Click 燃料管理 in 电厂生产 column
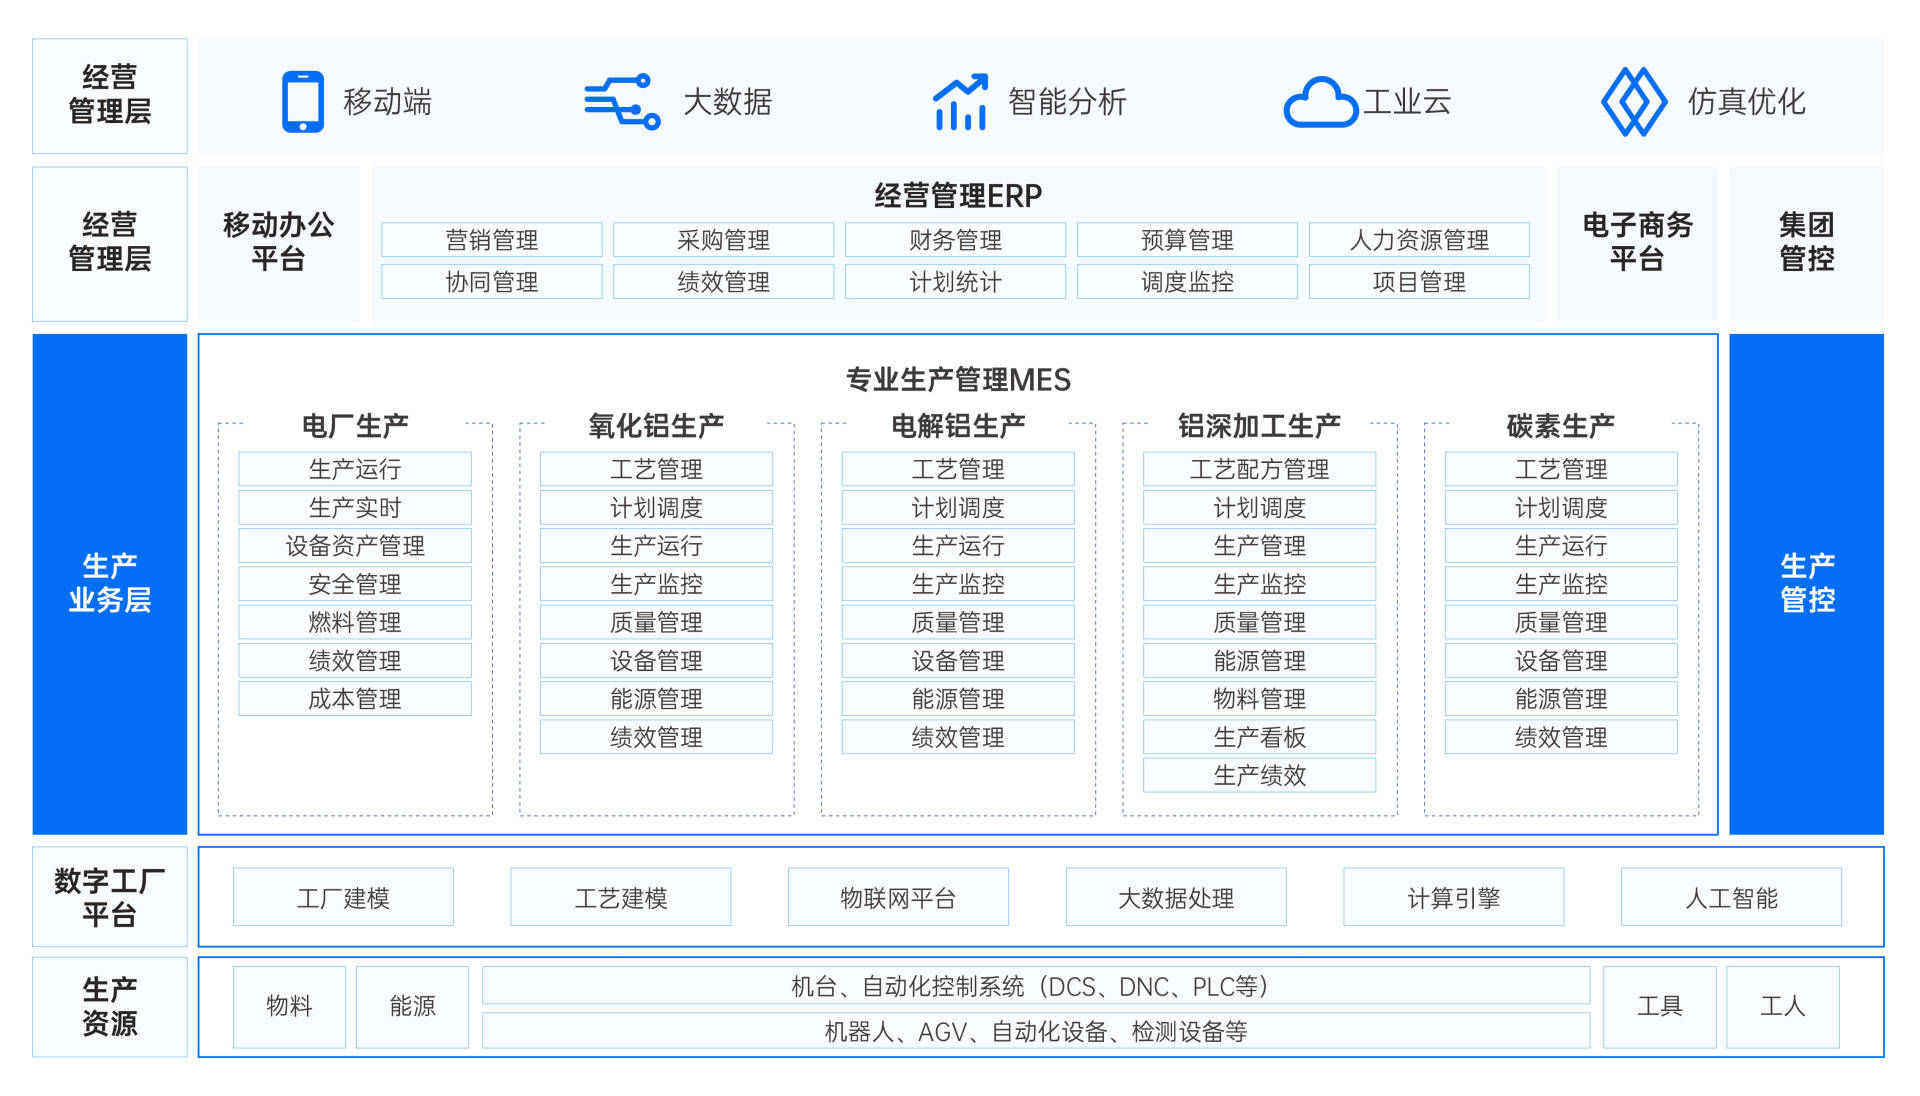The image size is (1920, 1096). 355,622
